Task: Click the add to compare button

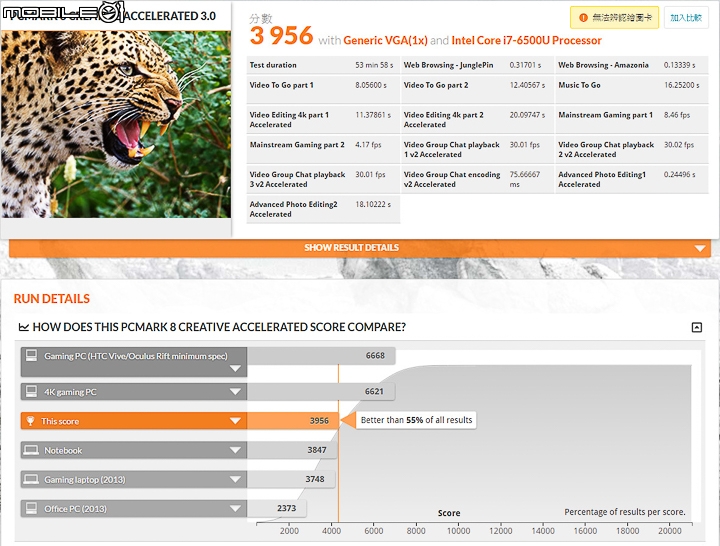Action: tap(686, 18)
